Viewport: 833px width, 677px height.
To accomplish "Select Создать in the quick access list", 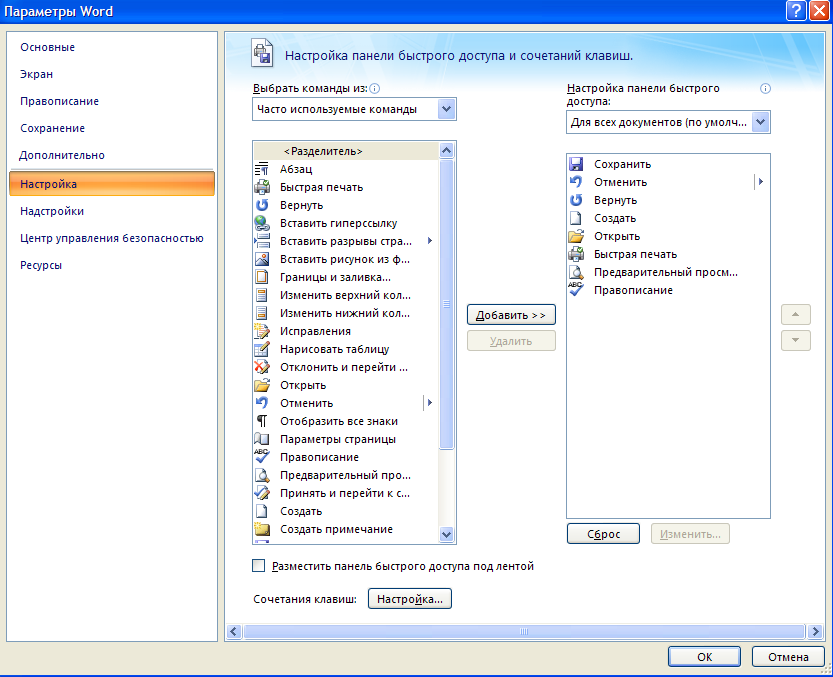I will pyautogui.click(x=668, y=218).
